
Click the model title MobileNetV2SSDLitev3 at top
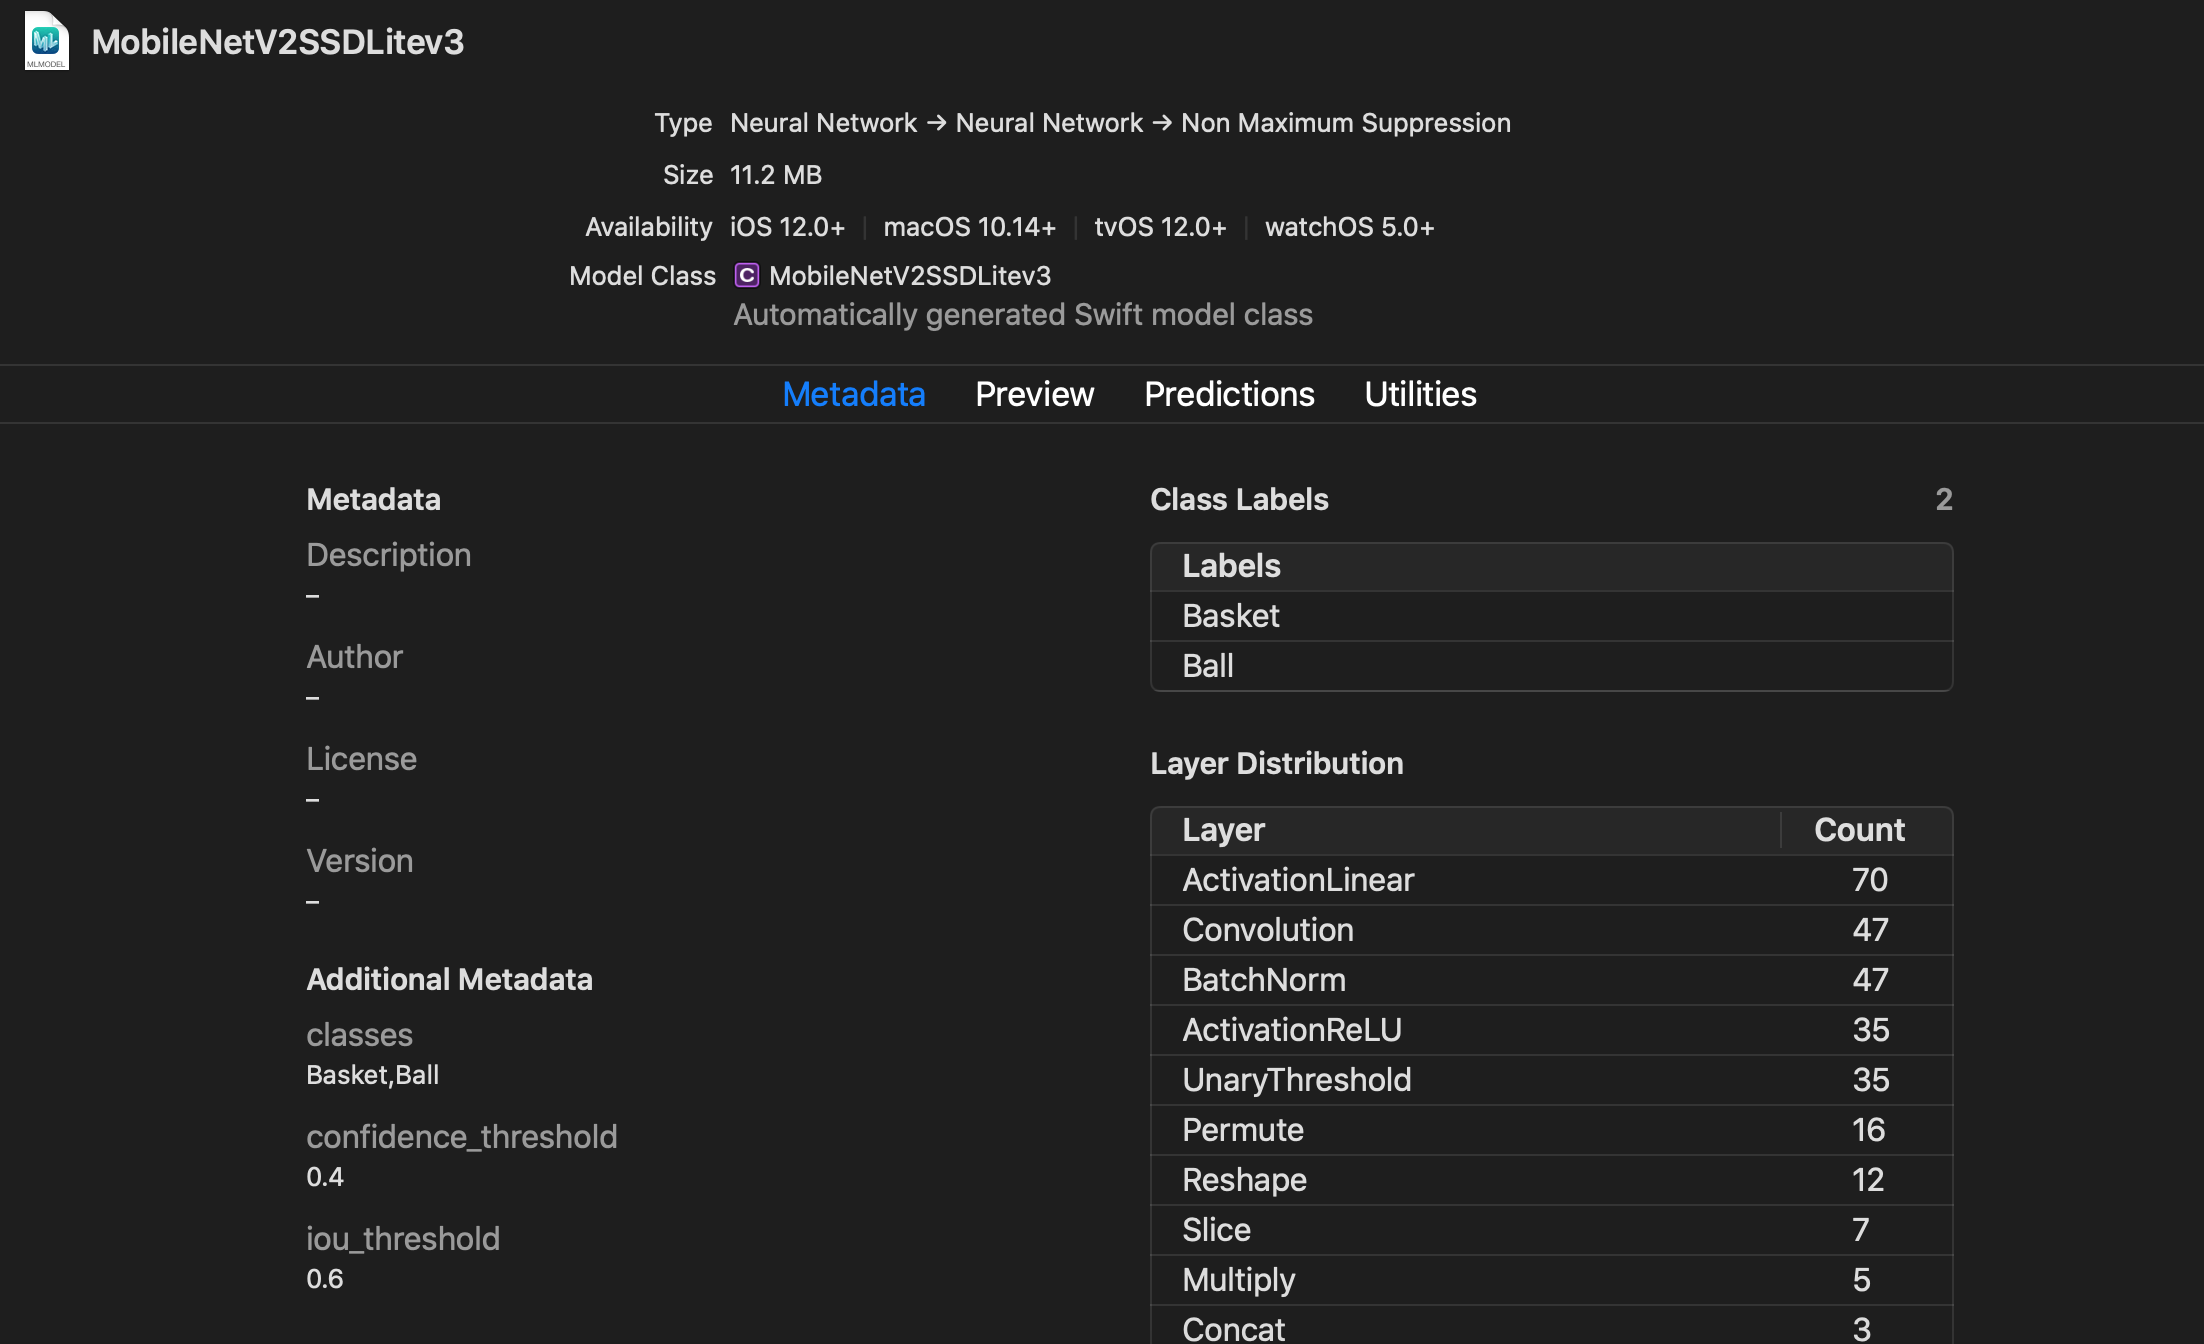(278, 42)
